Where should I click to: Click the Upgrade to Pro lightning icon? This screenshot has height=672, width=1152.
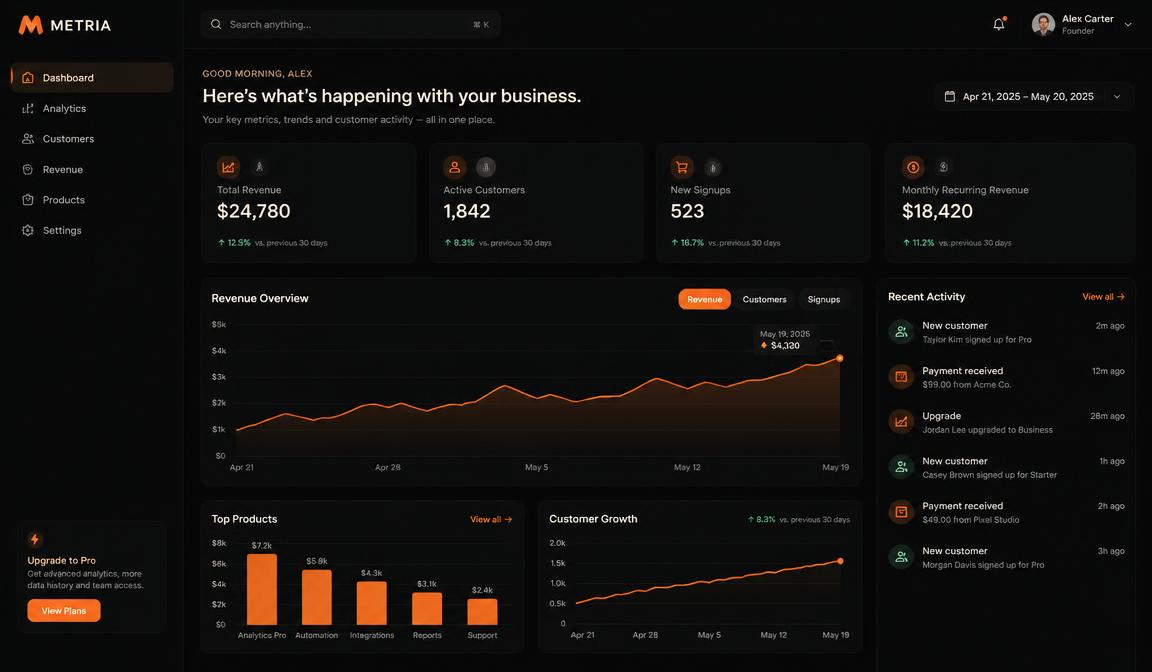pos(35,539)
